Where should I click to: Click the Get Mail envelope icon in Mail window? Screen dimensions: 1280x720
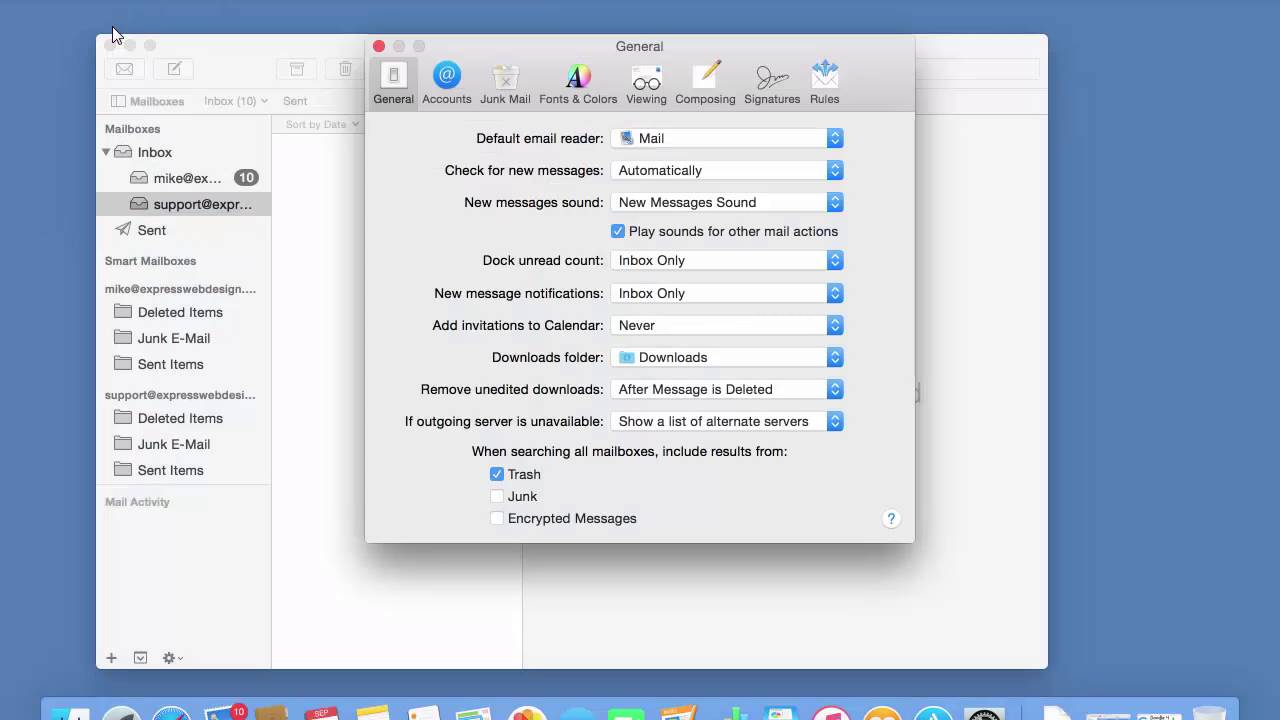tap(124, 69)
